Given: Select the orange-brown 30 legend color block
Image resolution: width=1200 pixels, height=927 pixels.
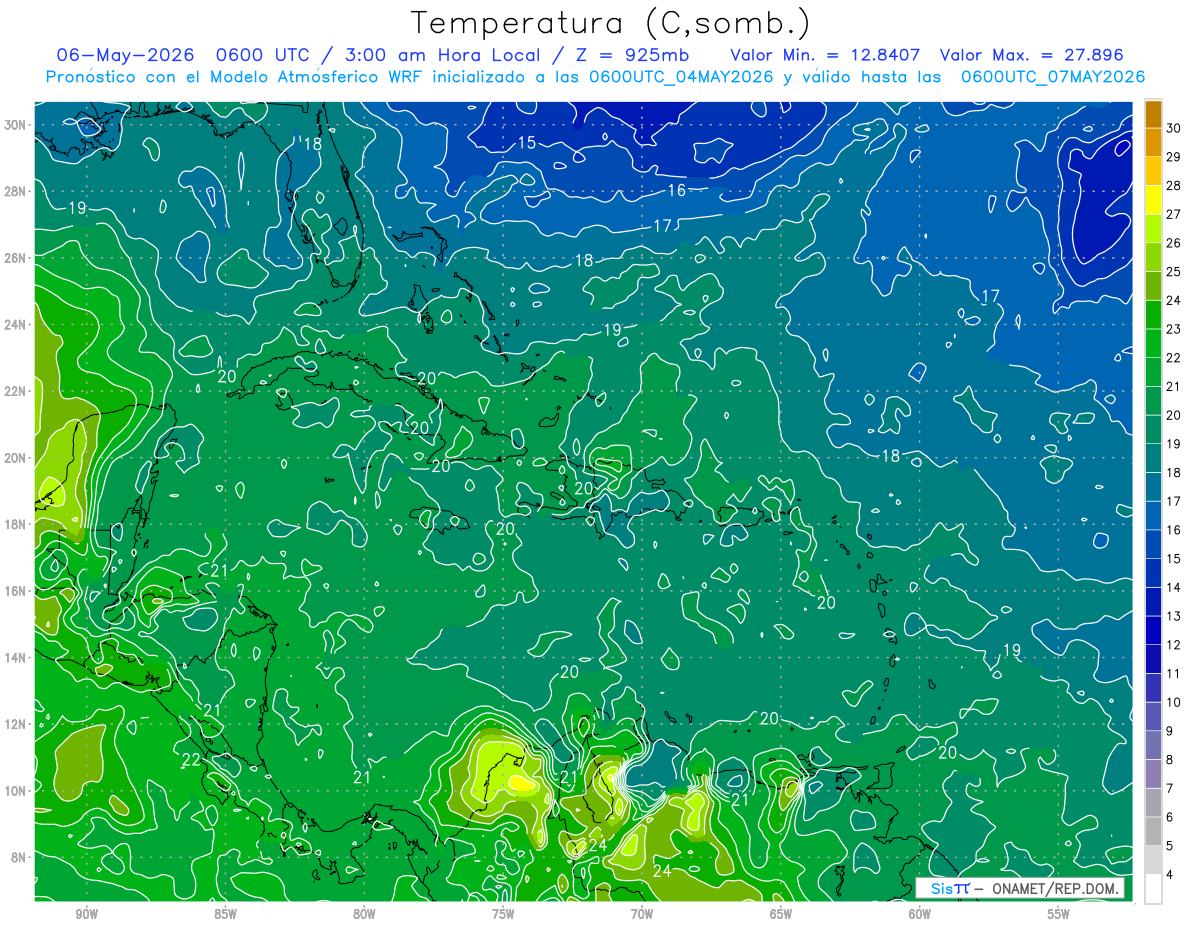Looking at the screenshot, I should 1153,114.
